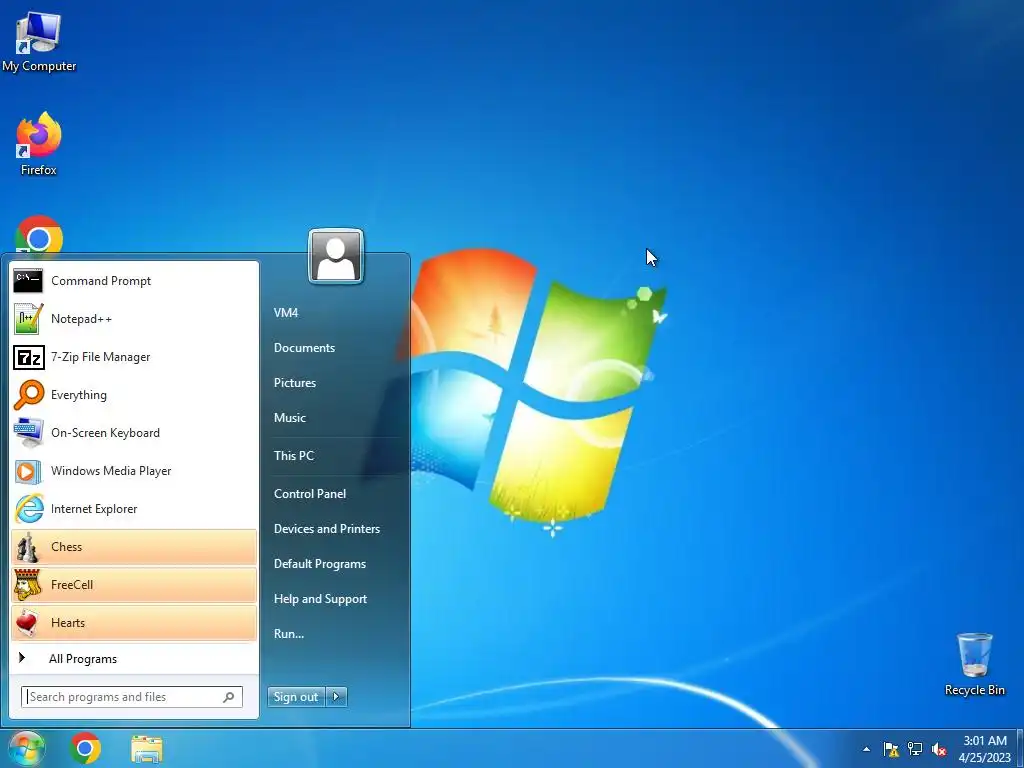Image resolution: width=1024 pixels, height=768 pixels.
Task: Open the Run... dialog
Action: coord(289,633)
